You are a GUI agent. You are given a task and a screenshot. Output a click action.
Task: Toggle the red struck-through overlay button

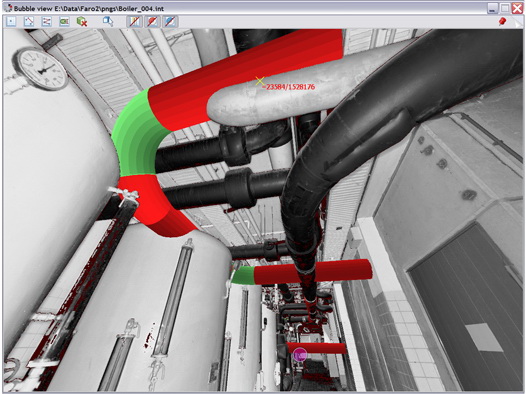152,21
